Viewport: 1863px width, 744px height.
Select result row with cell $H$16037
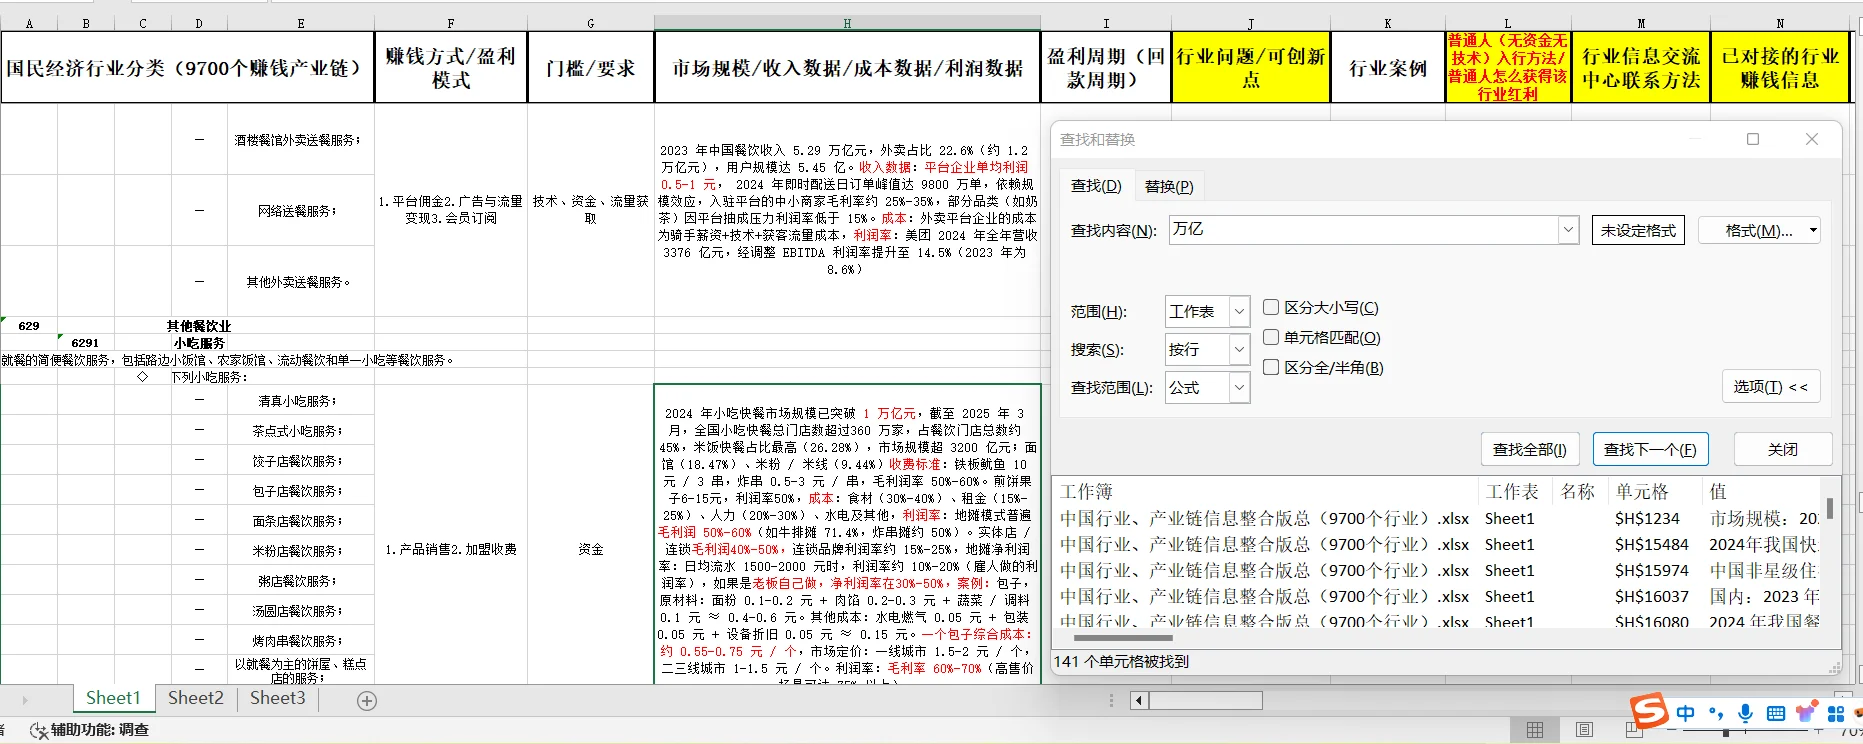(1439, 596)
